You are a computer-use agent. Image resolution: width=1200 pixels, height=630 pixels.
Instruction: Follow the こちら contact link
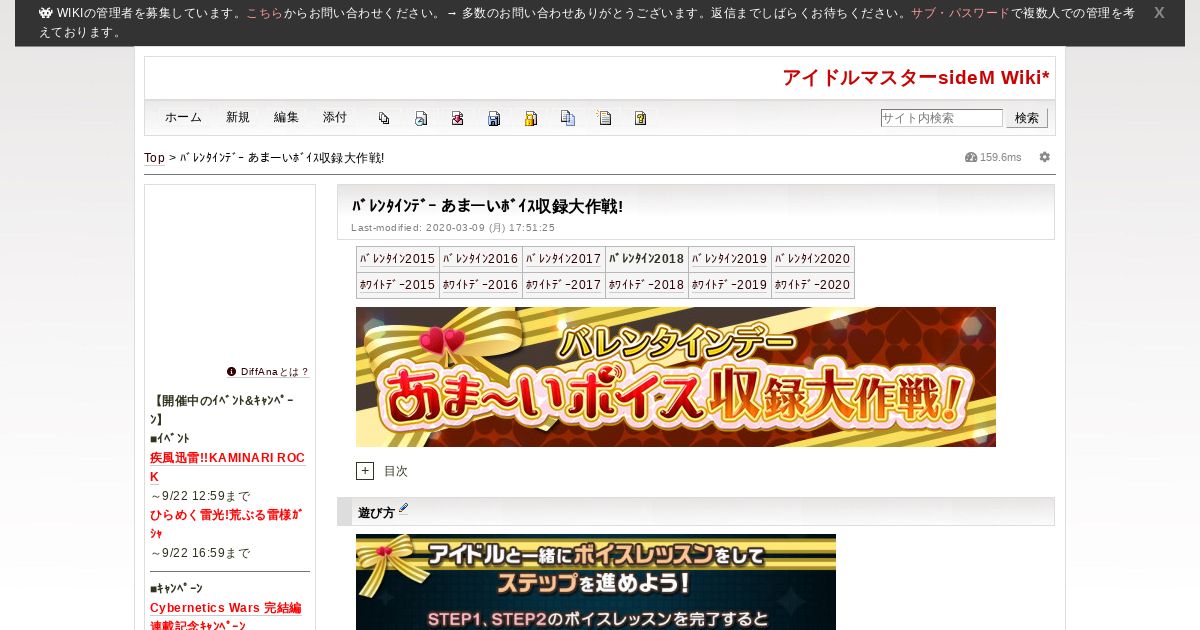coord(265,14)
